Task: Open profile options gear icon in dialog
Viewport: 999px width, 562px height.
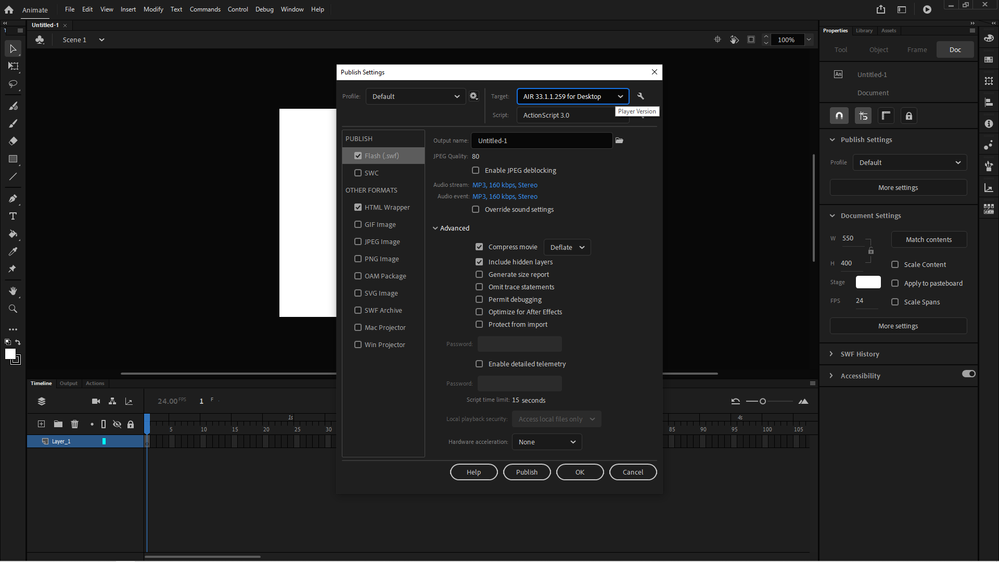Action: pos(474,97)
